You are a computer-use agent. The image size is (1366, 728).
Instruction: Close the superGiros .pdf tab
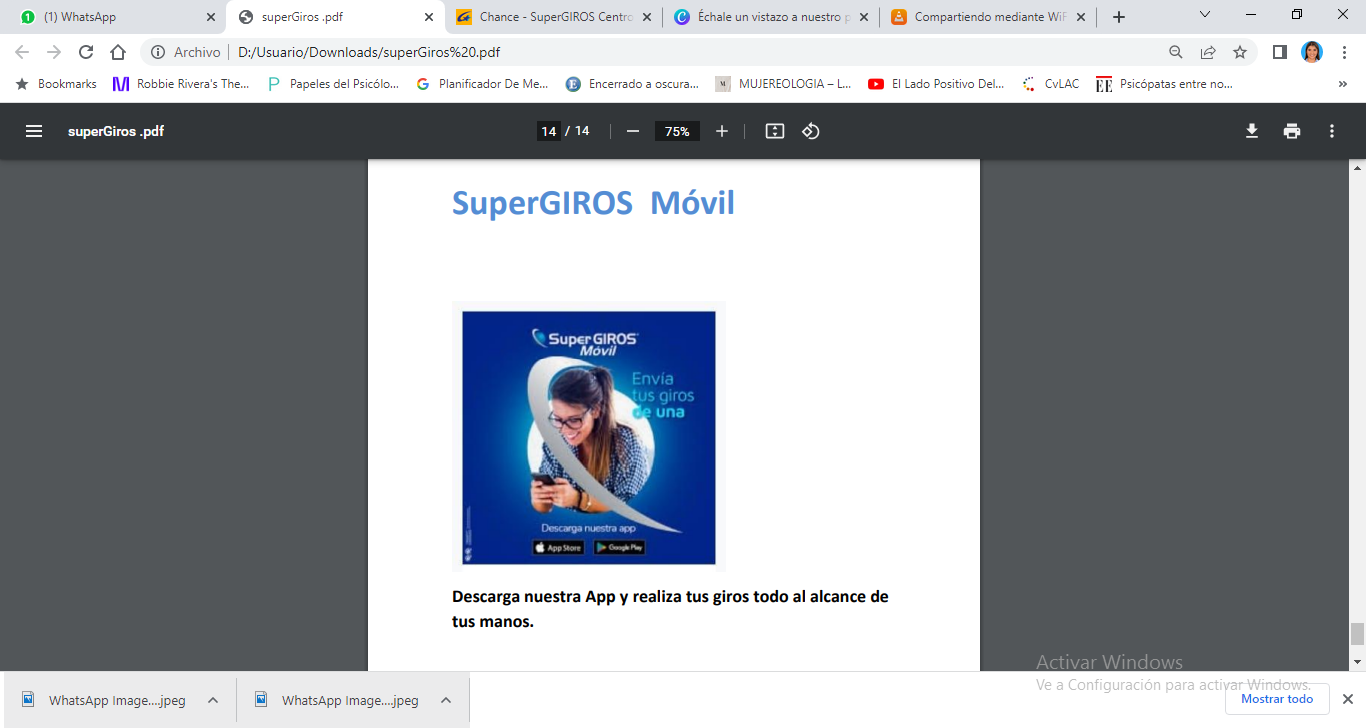[429, 17]
